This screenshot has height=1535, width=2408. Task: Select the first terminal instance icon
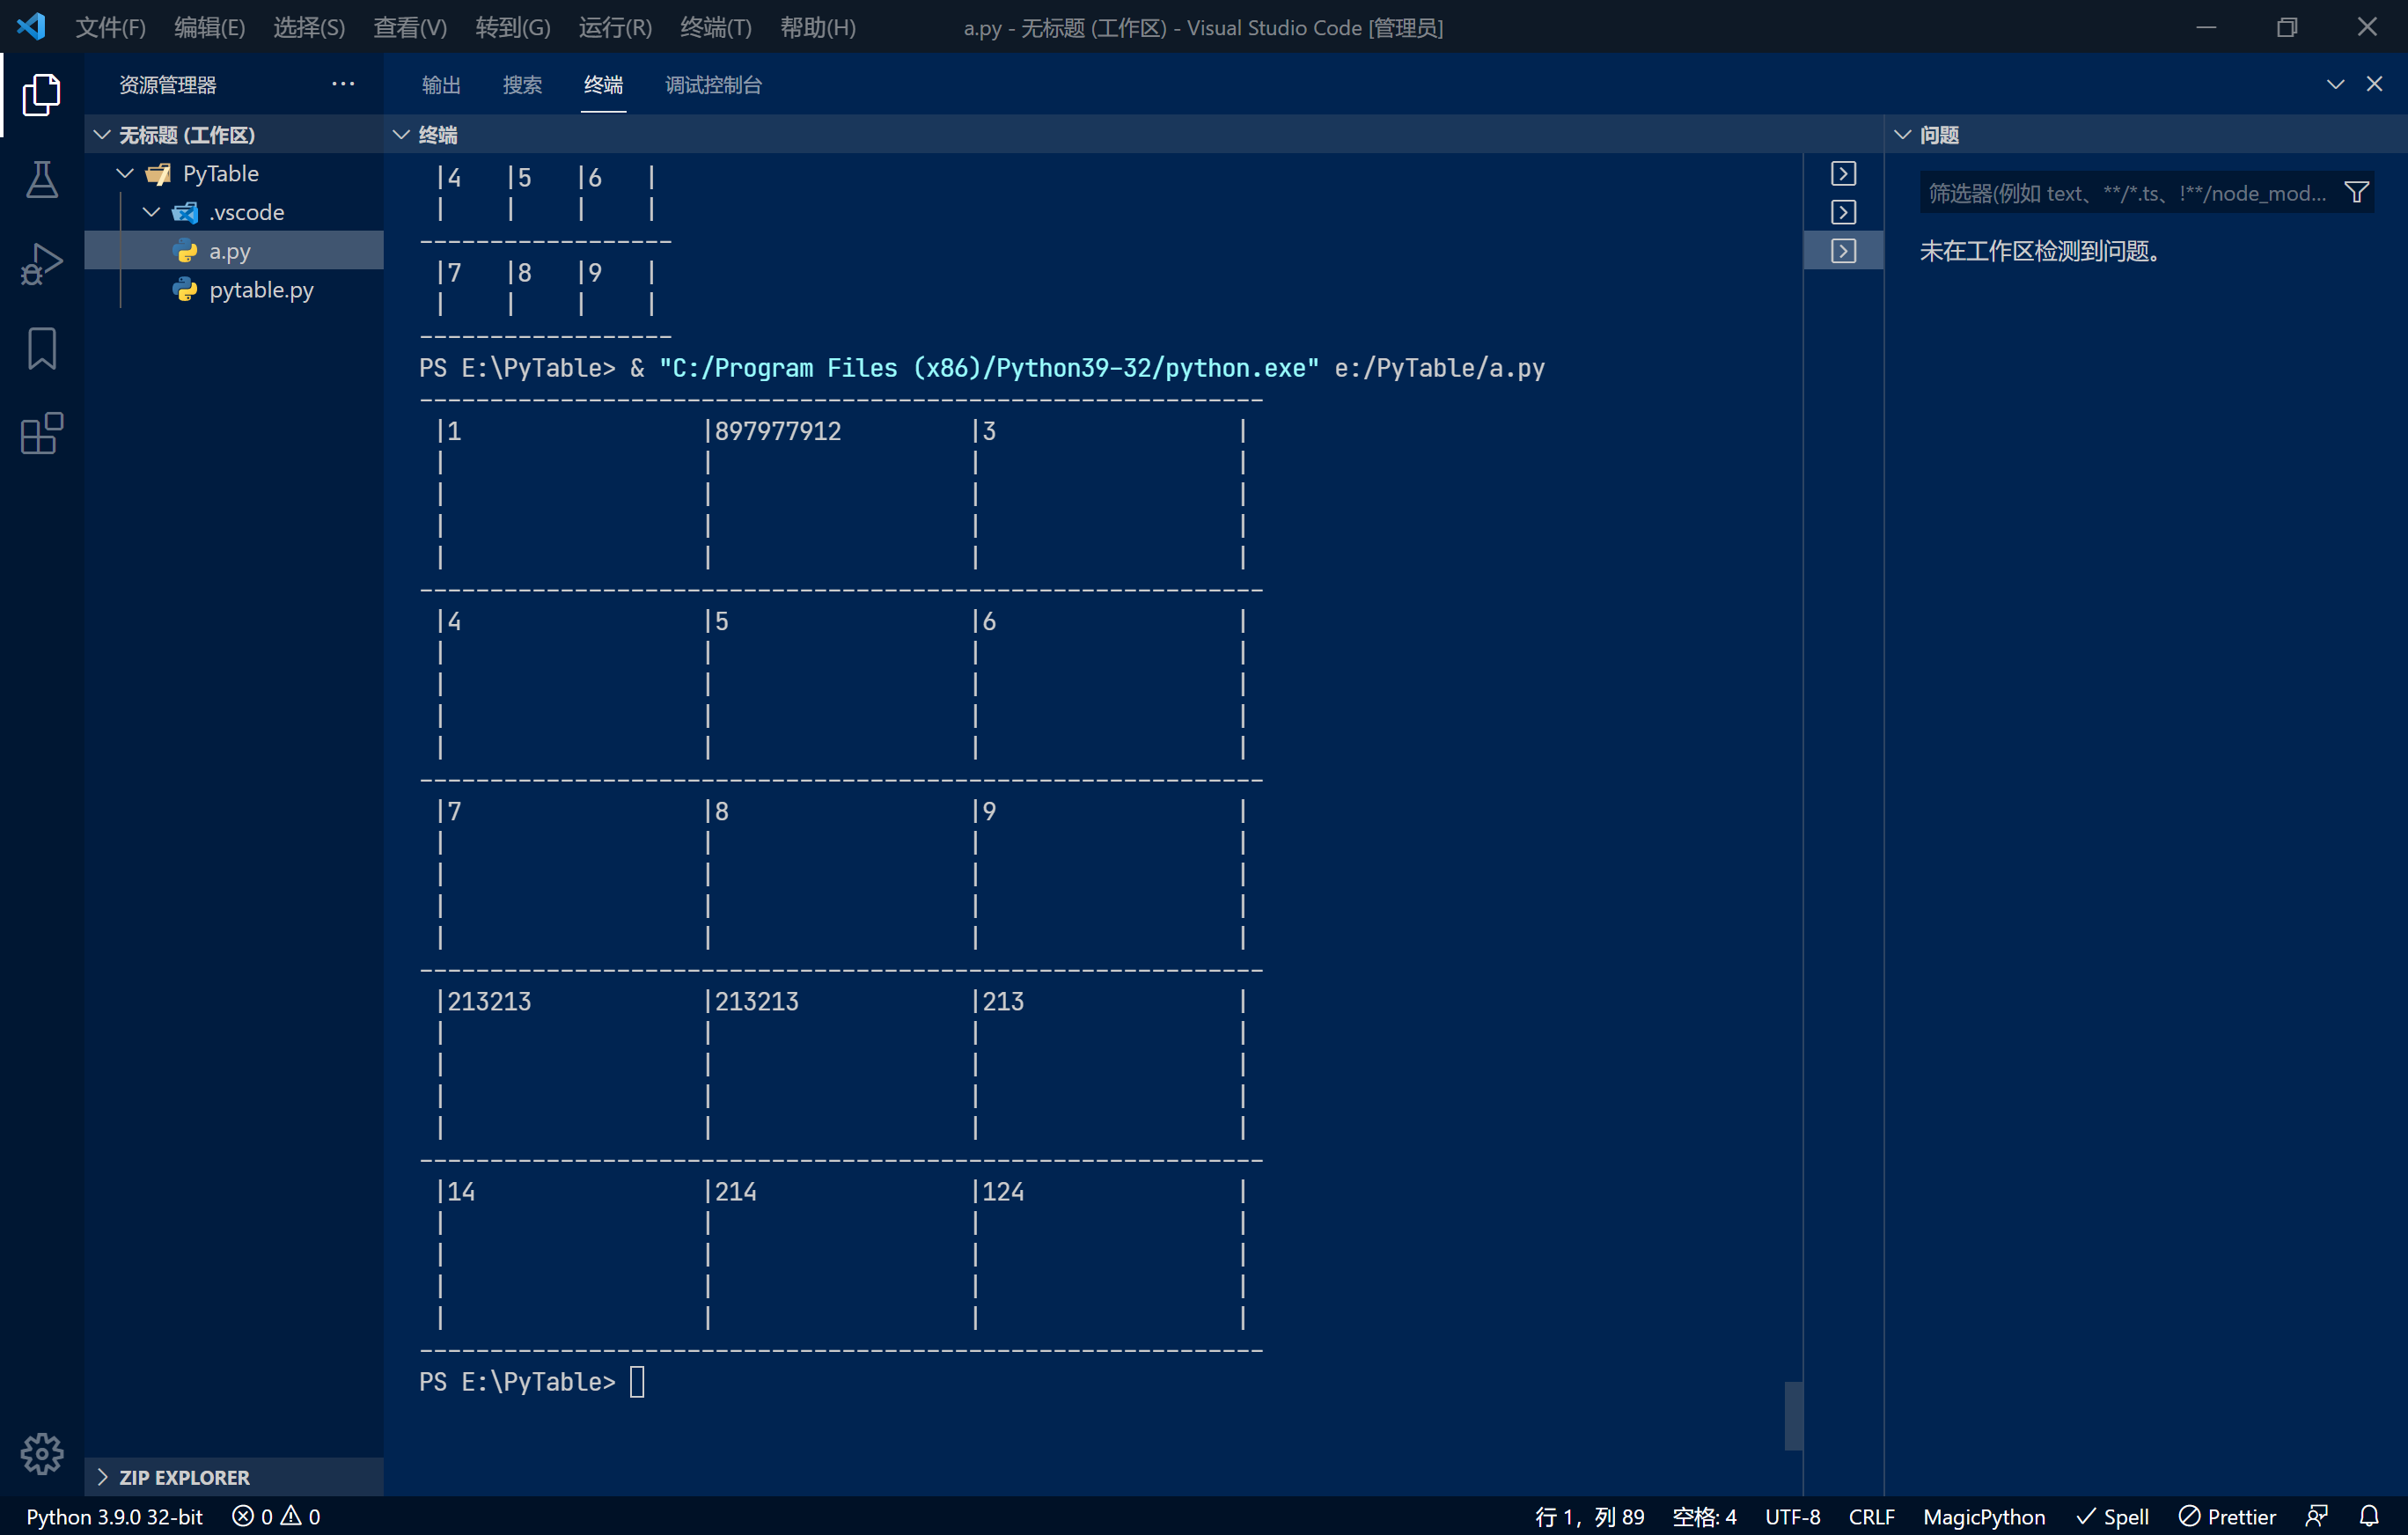point(1843,173)
